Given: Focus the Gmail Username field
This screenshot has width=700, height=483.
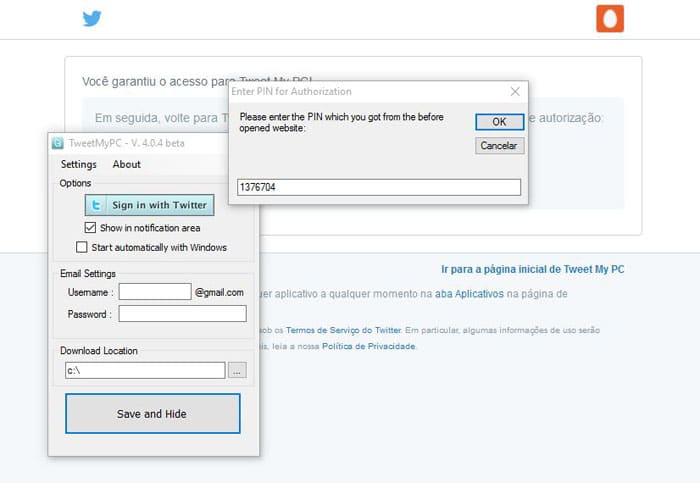Looking at the screenshot, I should click(x=155, y=292).
